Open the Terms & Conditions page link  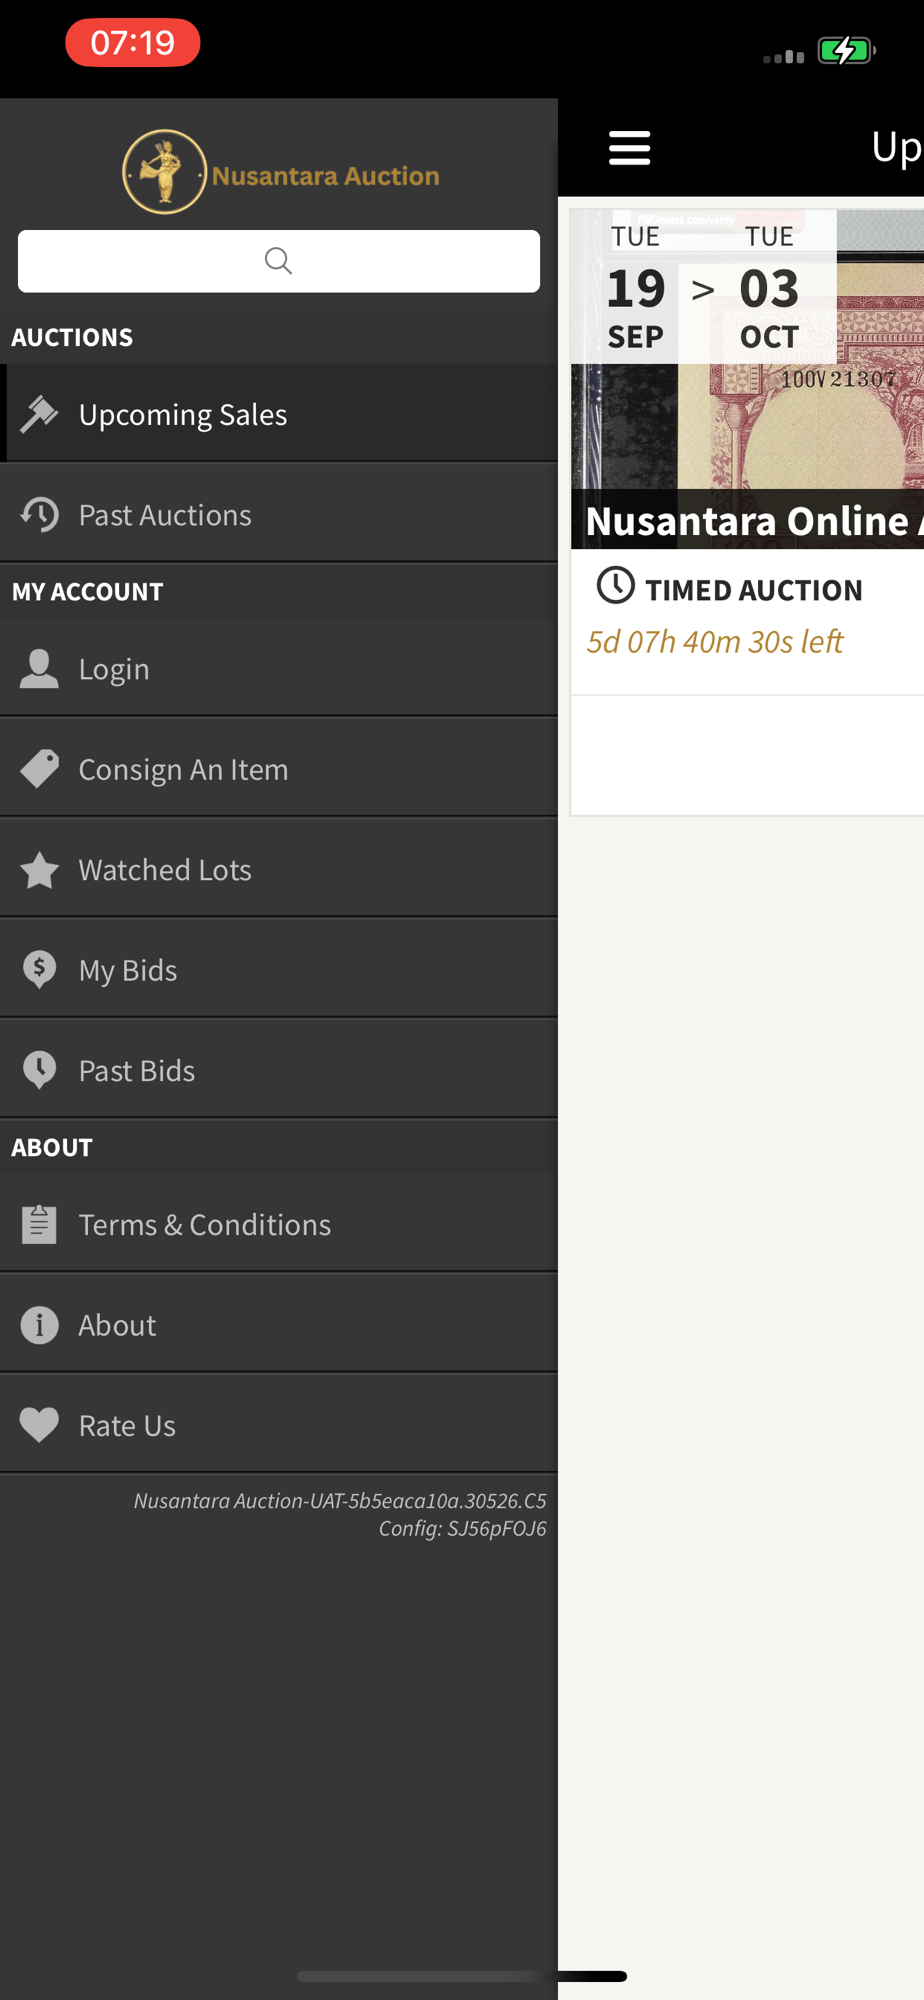[205, 1225]
